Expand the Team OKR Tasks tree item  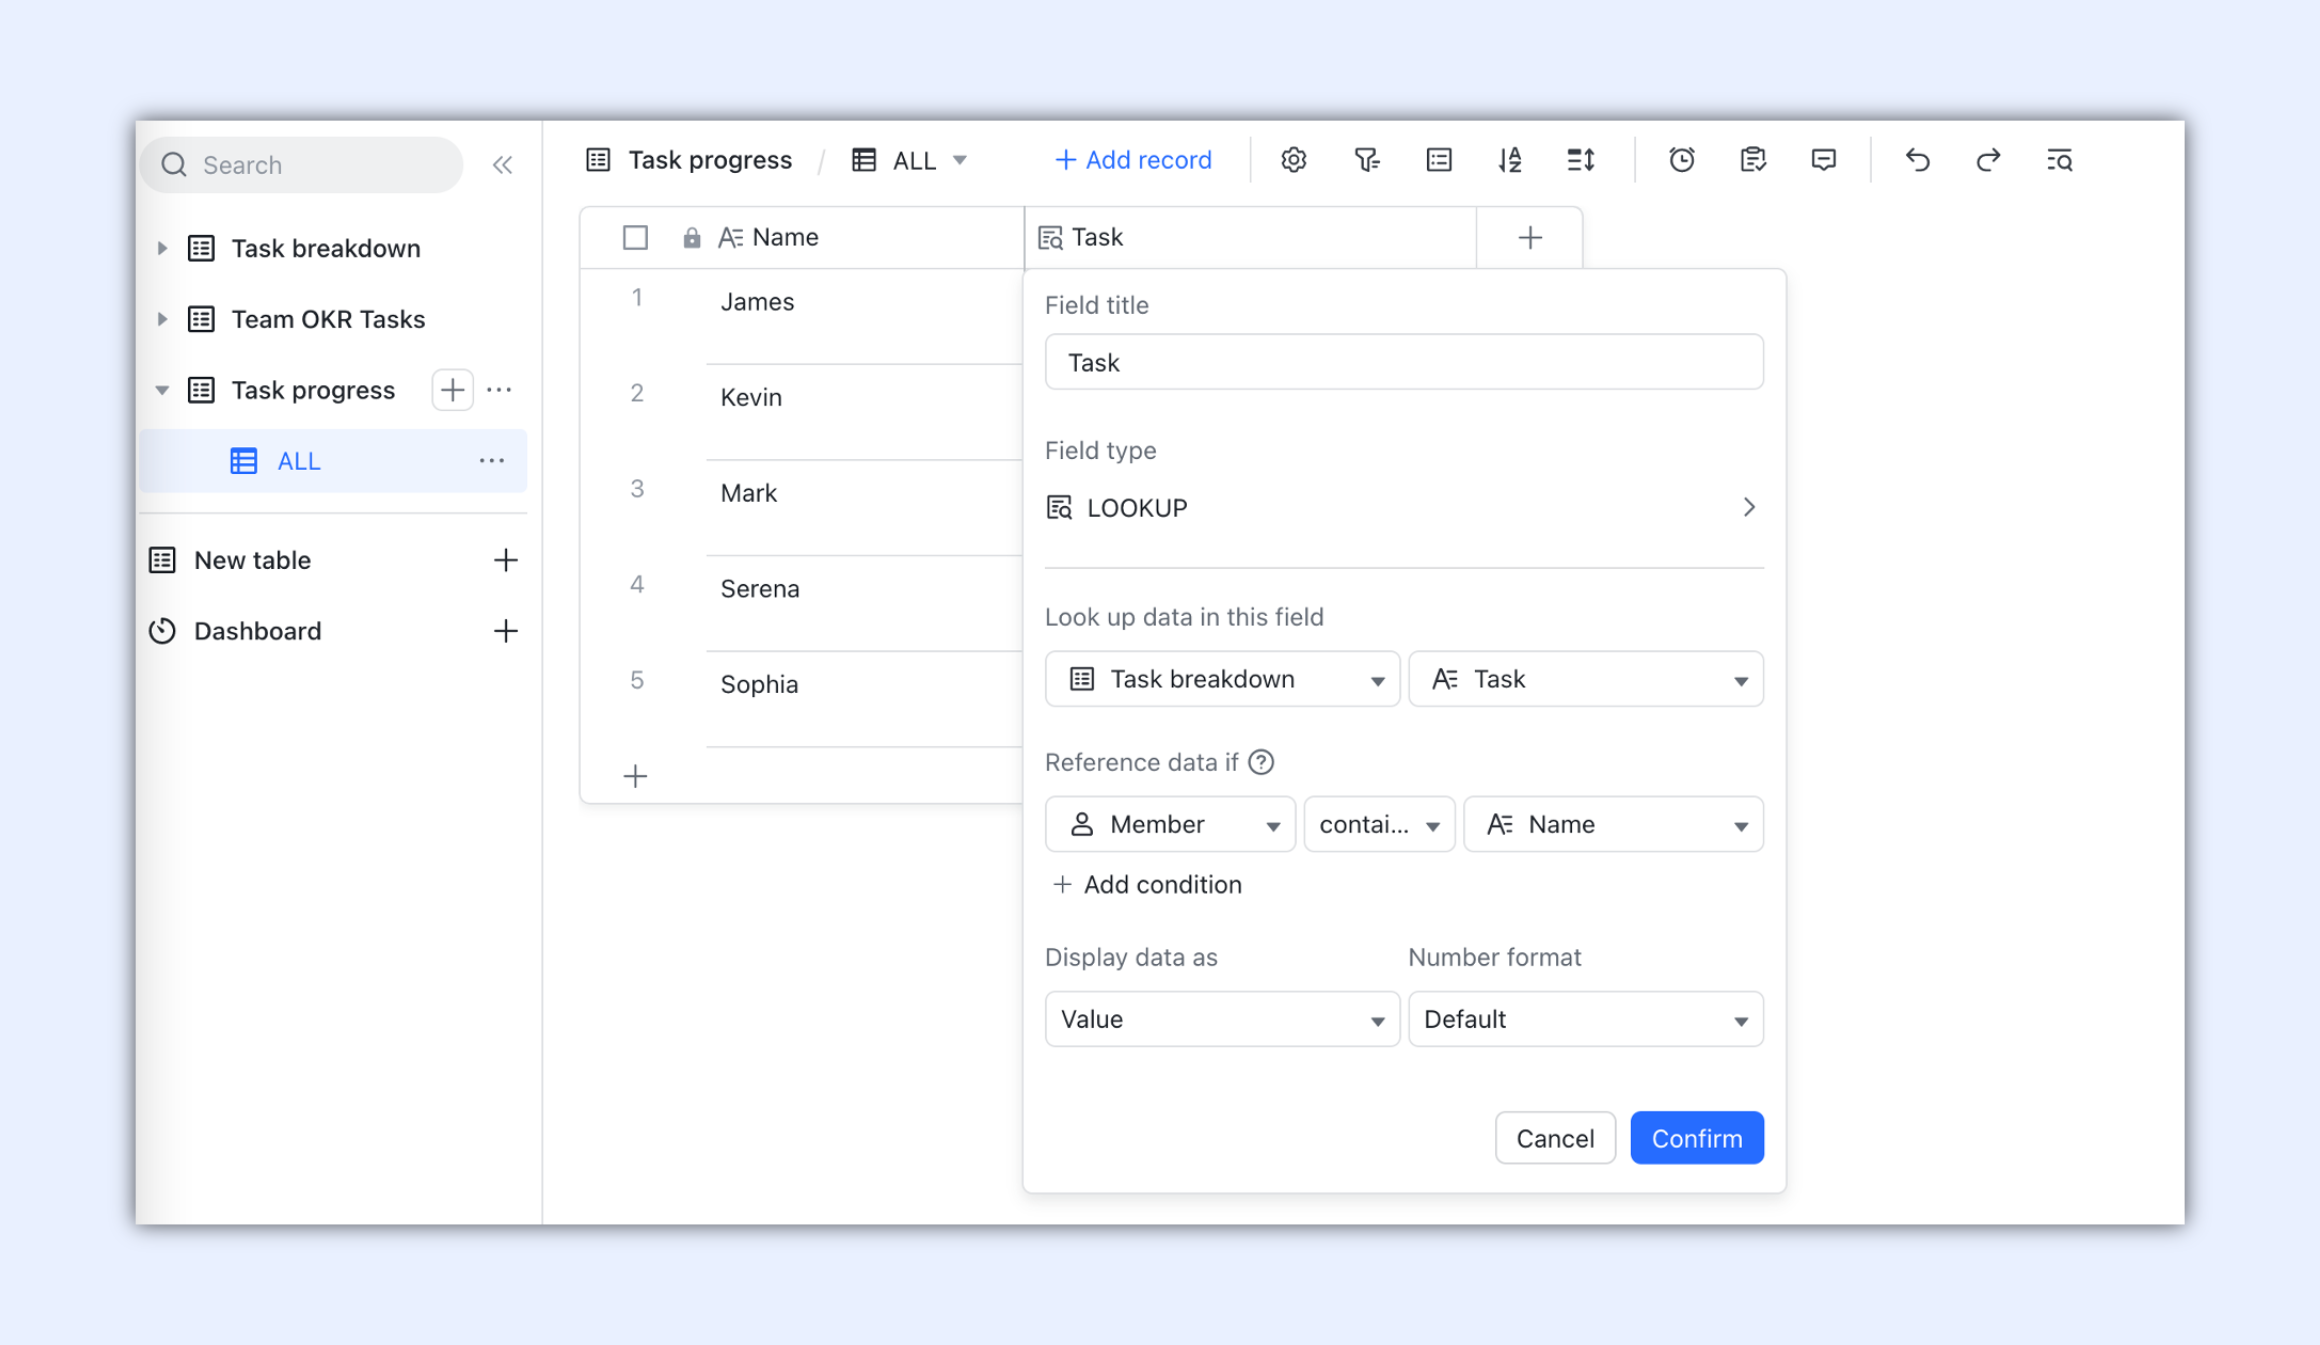tap(162, 319)
